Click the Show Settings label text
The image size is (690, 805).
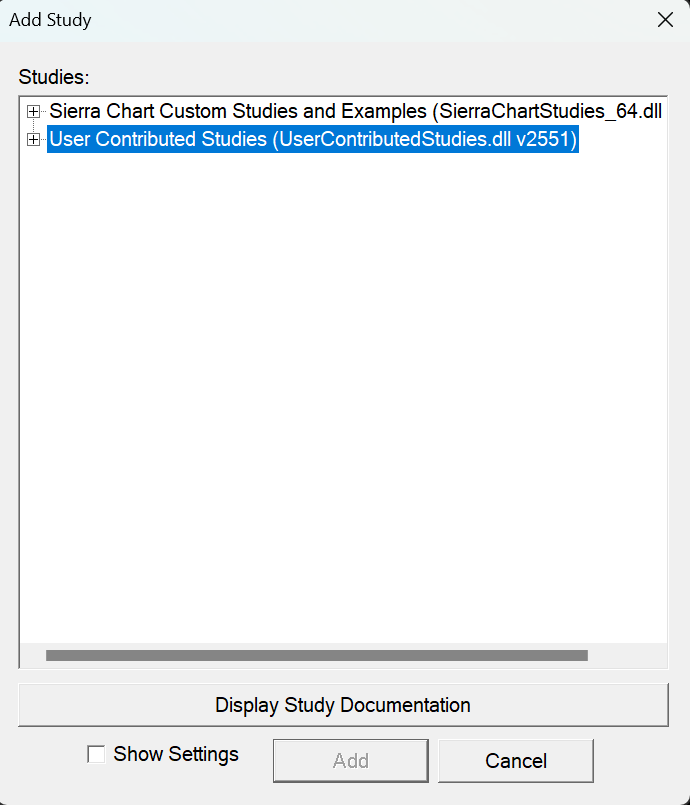pyautogui.click(x=176, y=754)
